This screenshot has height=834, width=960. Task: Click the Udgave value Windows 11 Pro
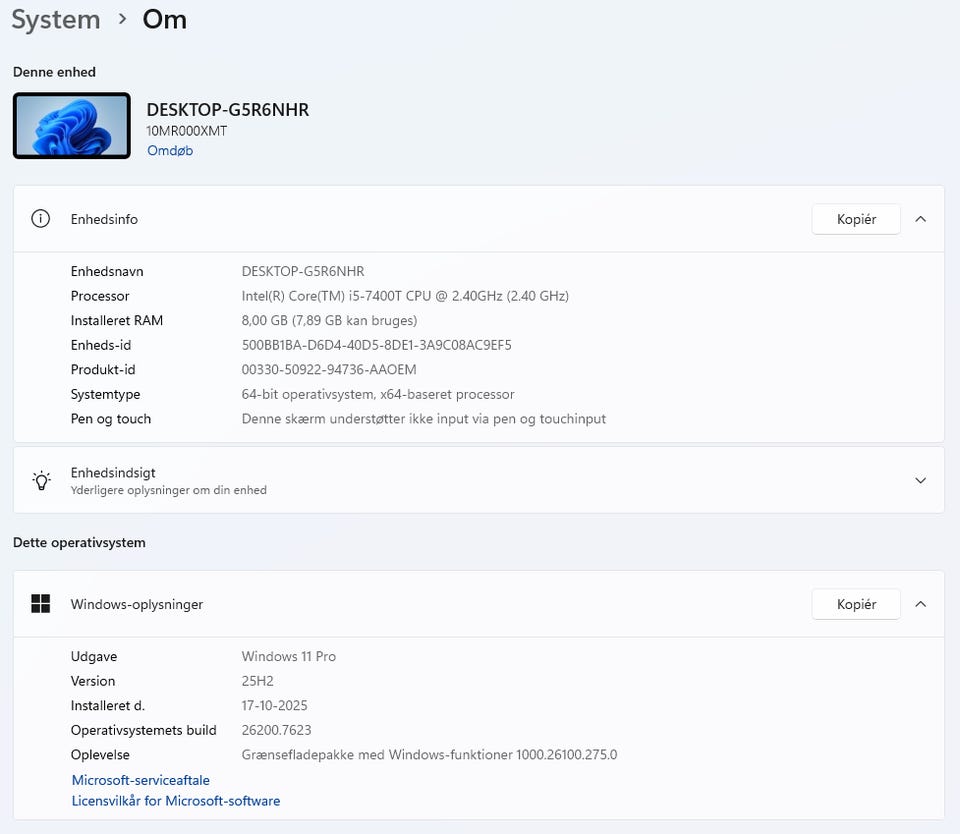[x=289, y=656]
